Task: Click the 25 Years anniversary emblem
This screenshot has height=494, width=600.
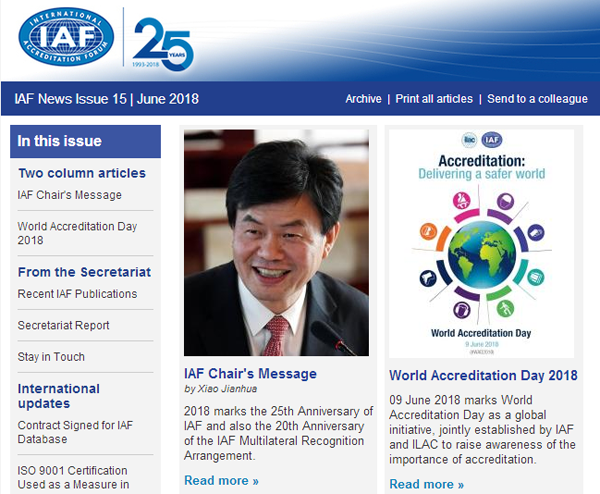Action: 161,42
